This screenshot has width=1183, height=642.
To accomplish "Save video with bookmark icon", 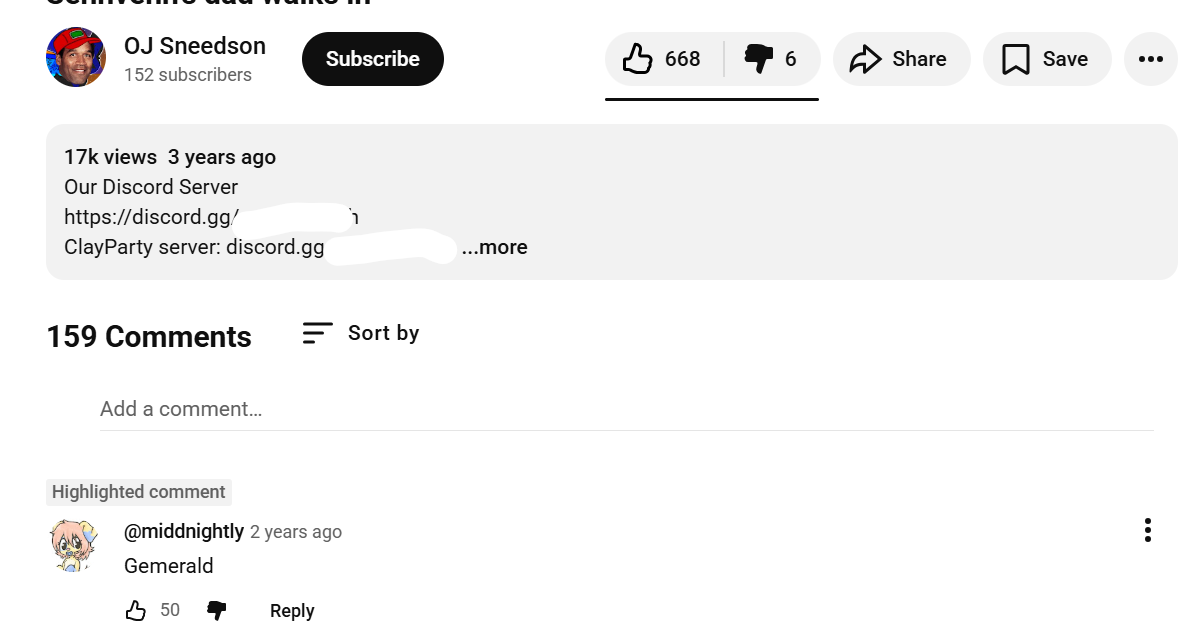I will click(1046, 59).
